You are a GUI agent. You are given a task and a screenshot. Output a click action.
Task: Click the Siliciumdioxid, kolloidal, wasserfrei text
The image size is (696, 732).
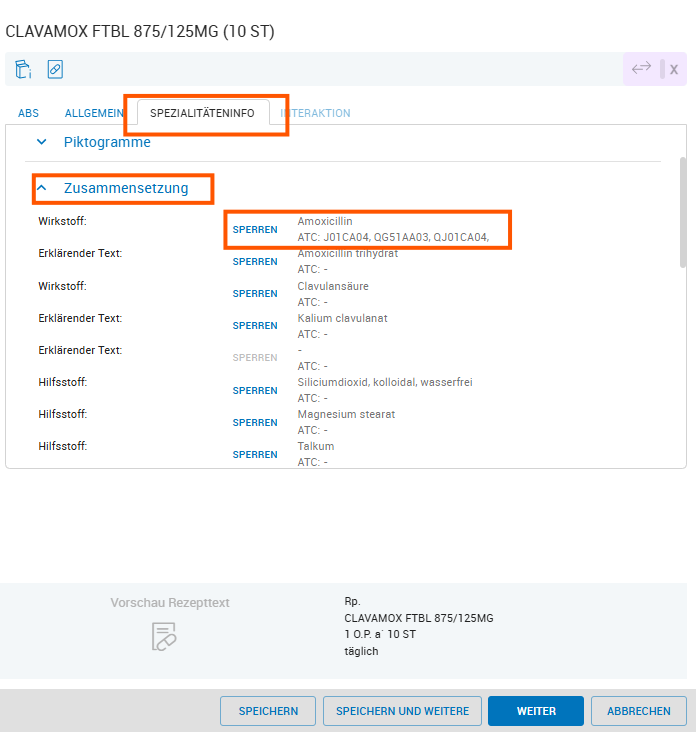tap(385, 382)
